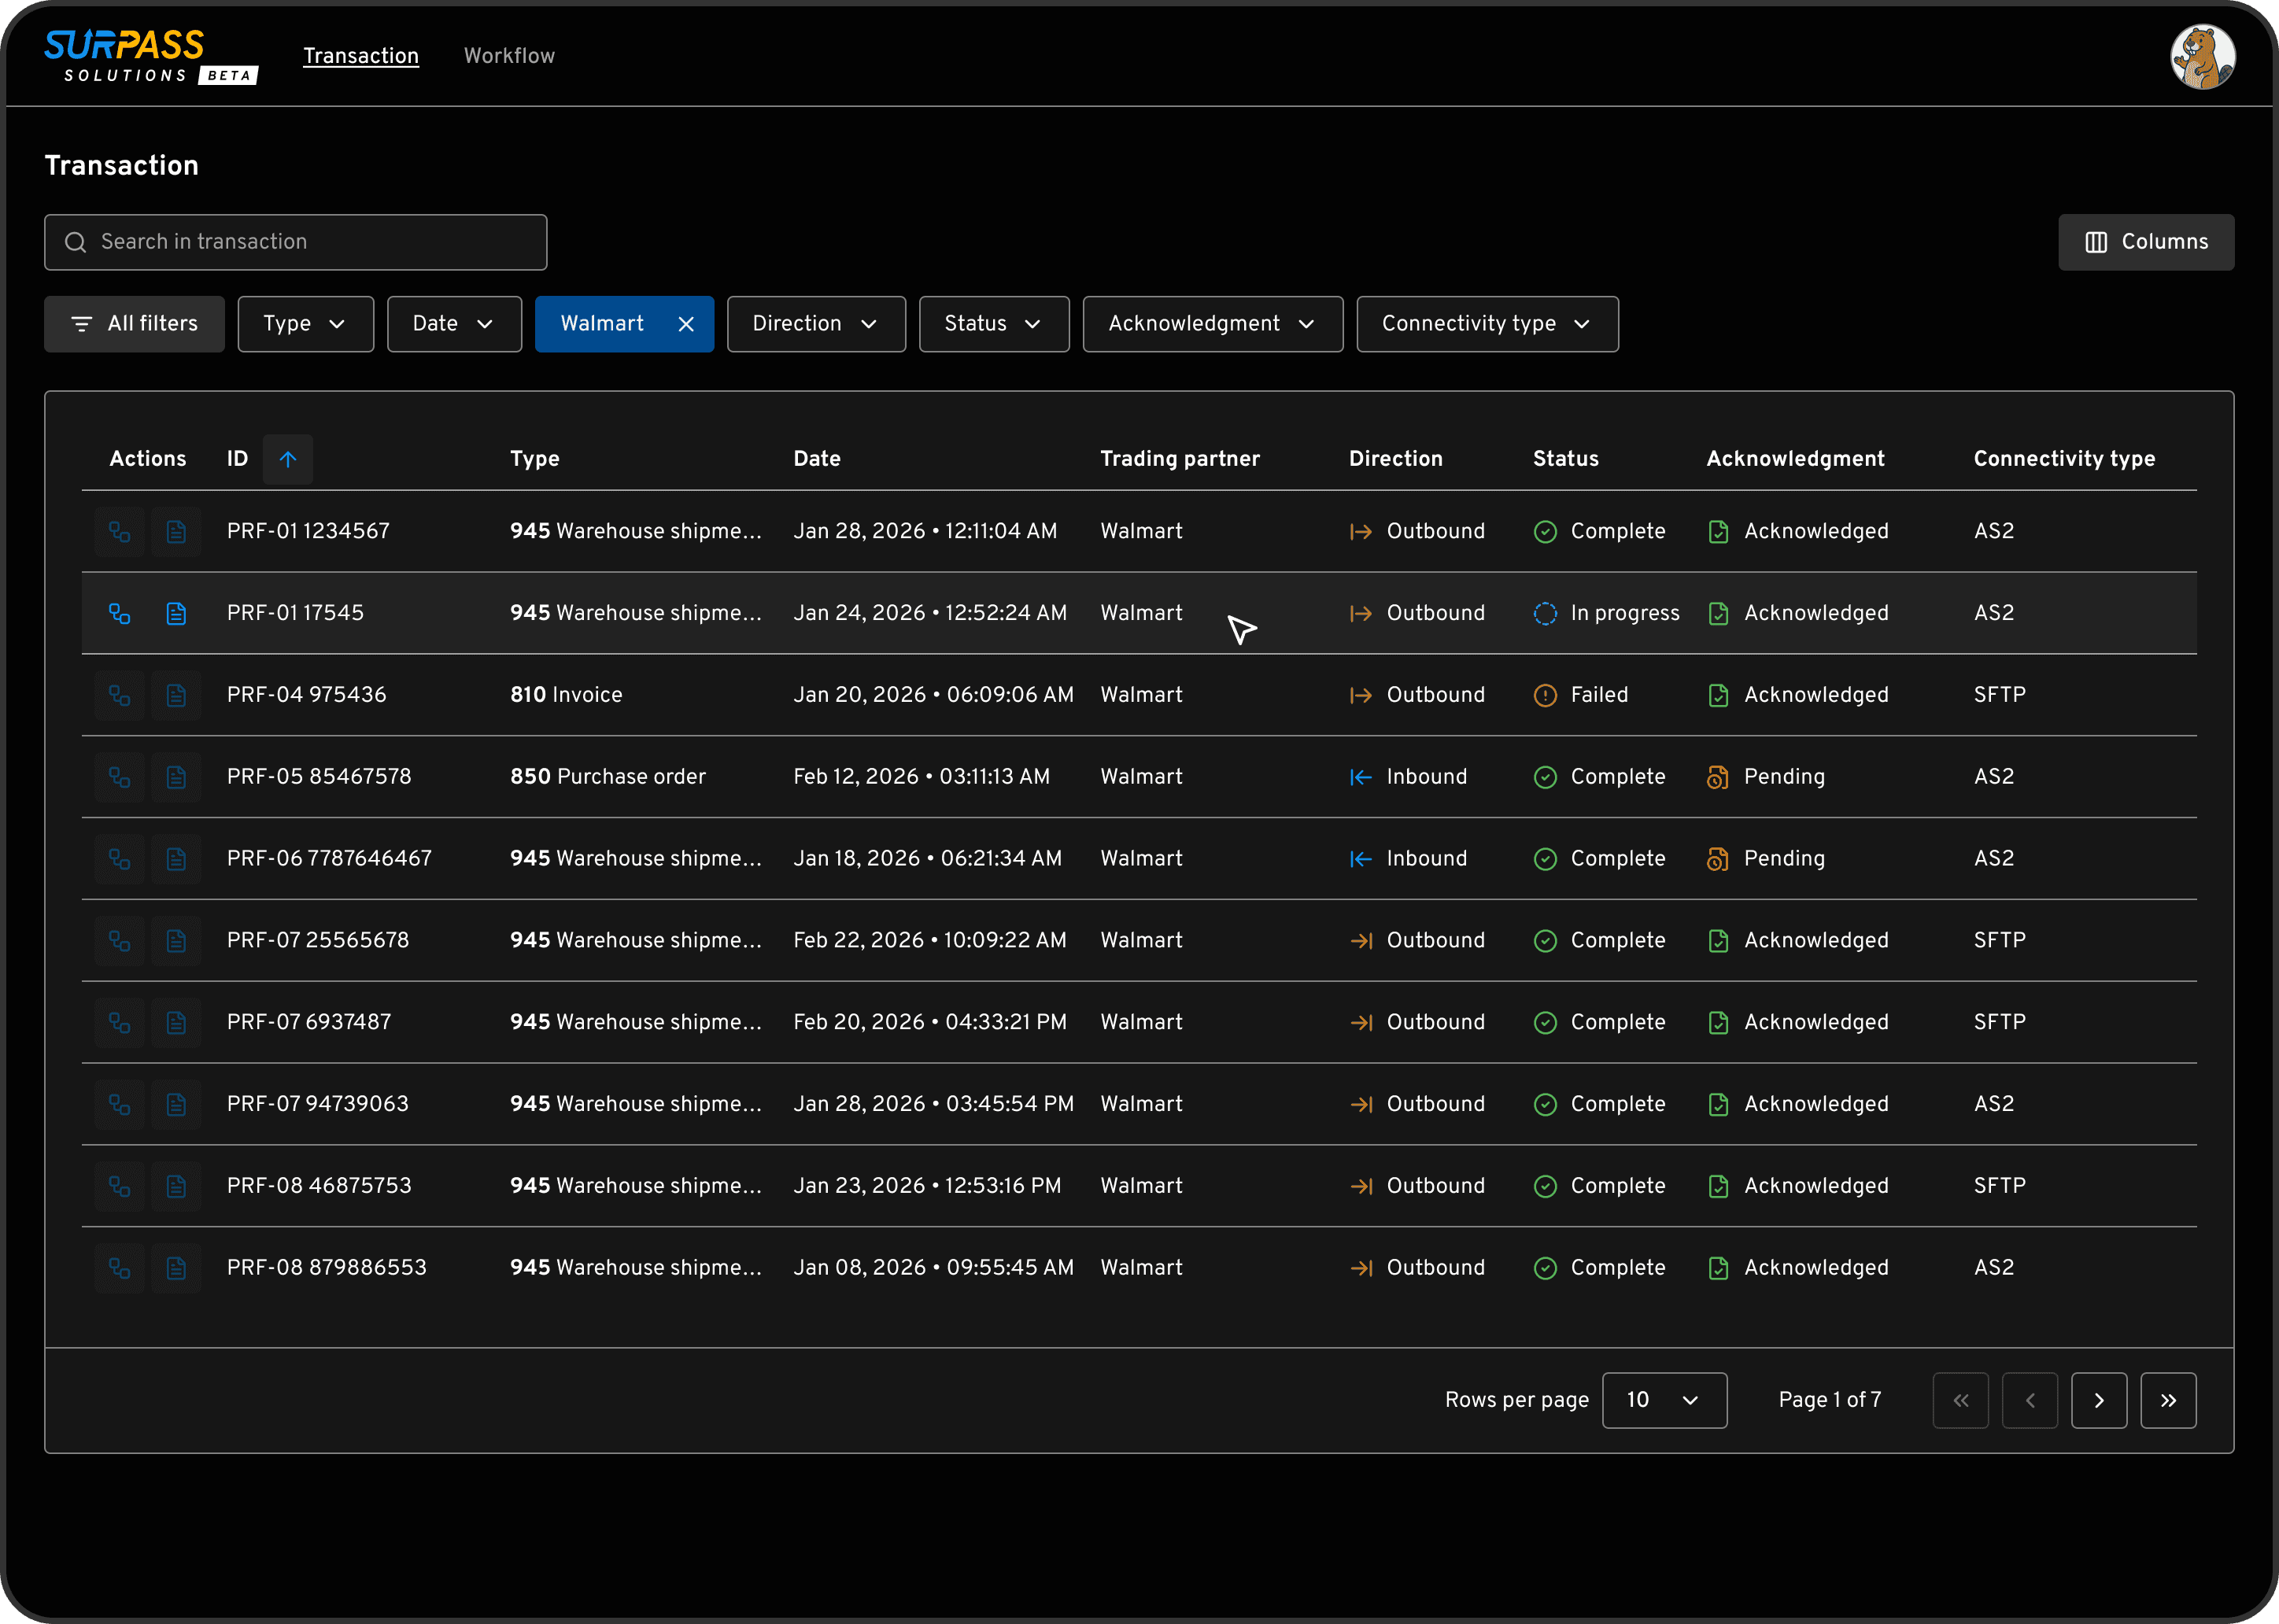Click the document icon for PRF-04 975436

point(176,694)
